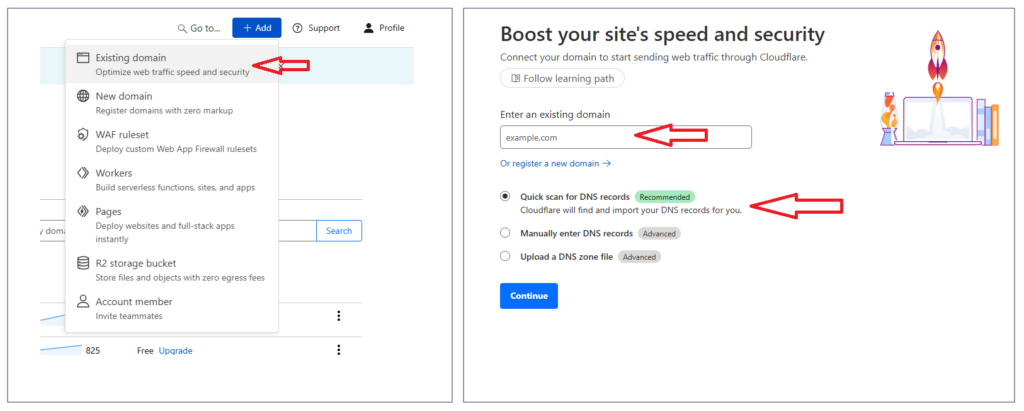Click the book icon in Follow learning path

tap(515, 78)
